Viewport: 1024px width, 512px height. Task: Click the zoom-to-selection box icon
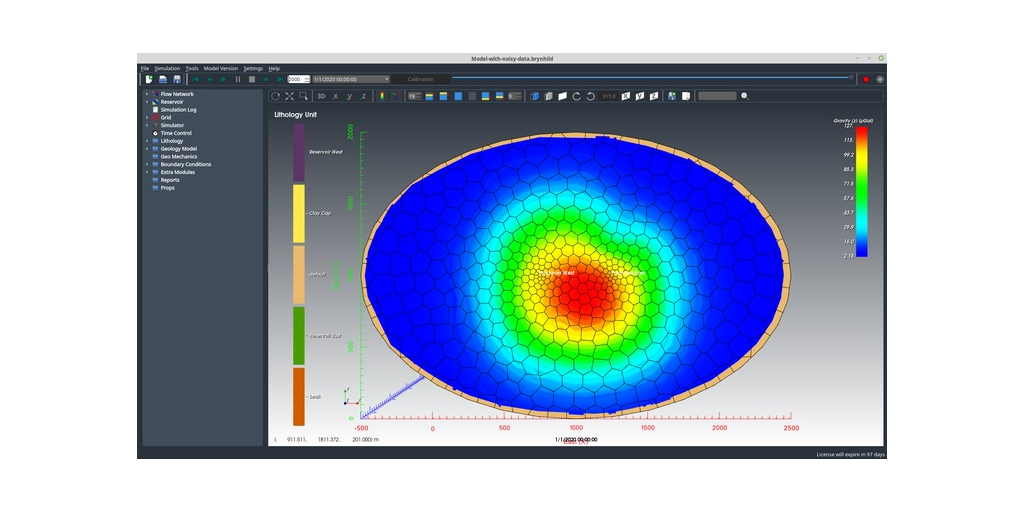[303, 96]
